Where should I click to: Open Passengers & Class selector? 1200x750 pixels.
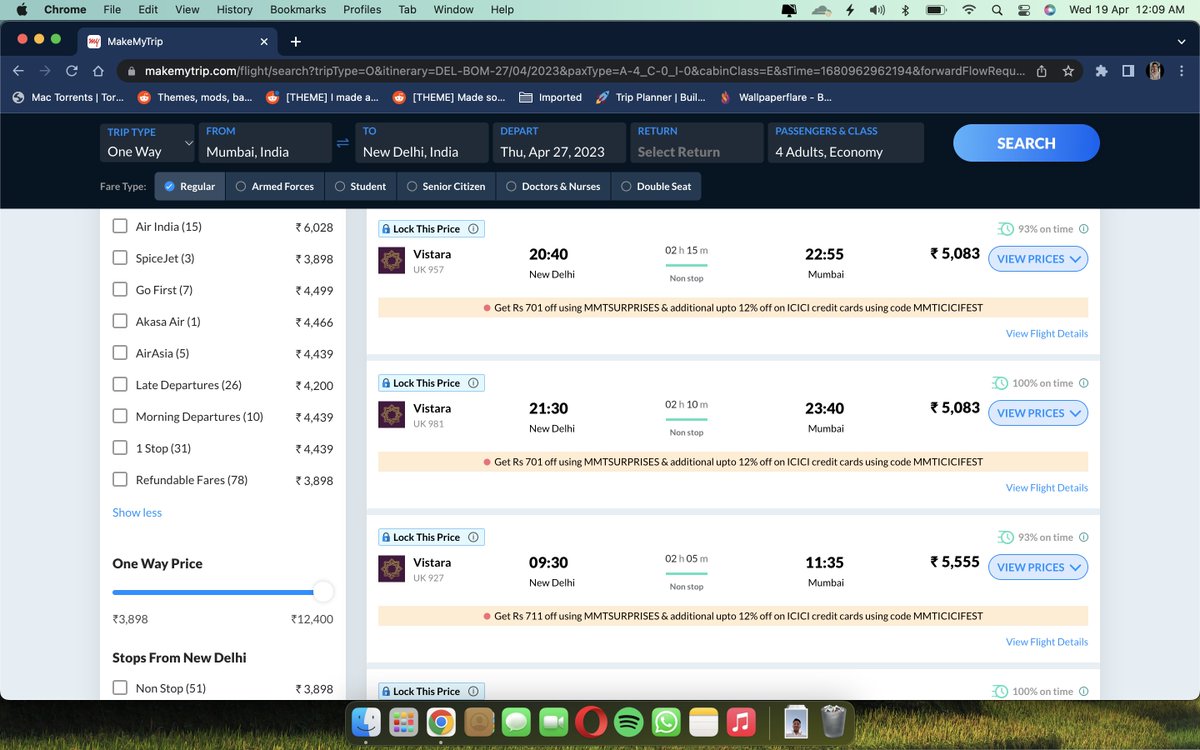pyautogui.click(x=845, y=143)
